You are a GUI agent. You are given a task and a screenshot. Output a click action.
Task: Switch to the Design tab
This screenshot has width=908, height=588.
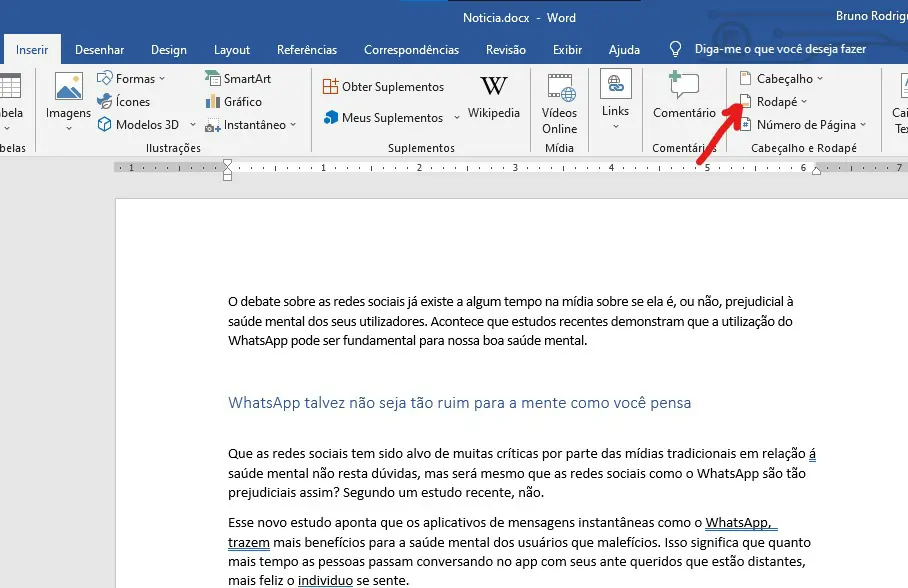click(x=169, y=50)
